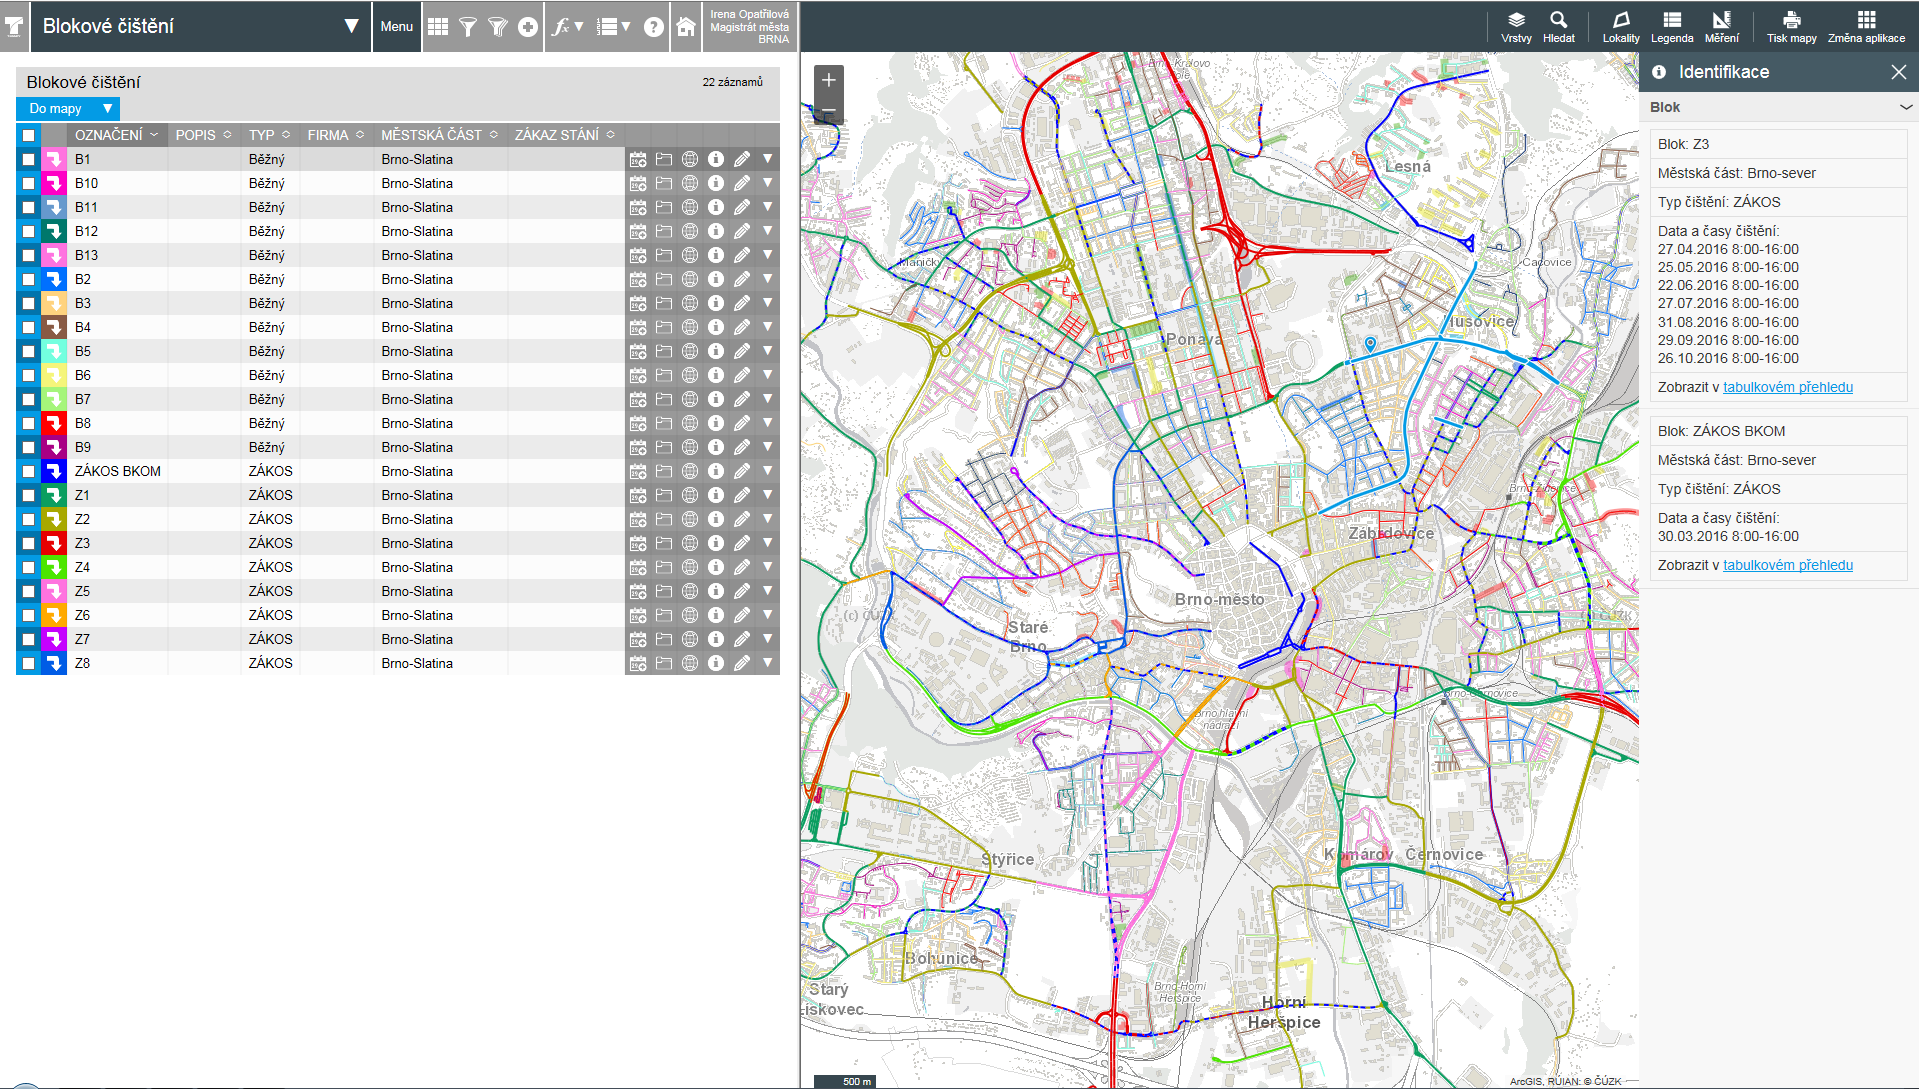Sort by ZÁKAZ STÁNÍ column header
1919x1089 pixels.
[565, 135]
